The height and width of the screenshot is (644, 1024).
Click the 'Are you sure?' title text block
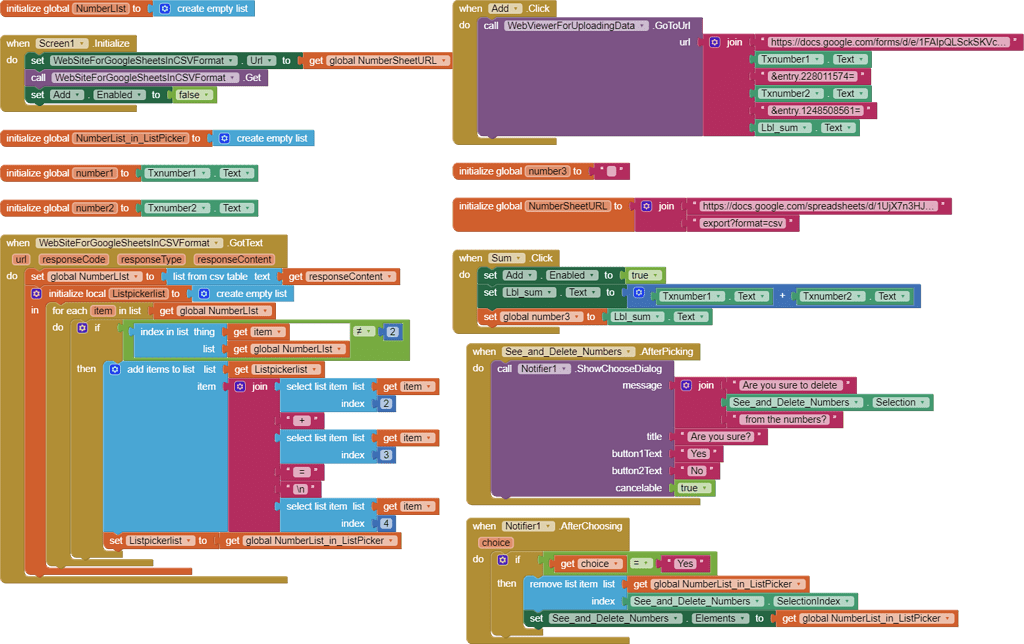pos(720,436)
